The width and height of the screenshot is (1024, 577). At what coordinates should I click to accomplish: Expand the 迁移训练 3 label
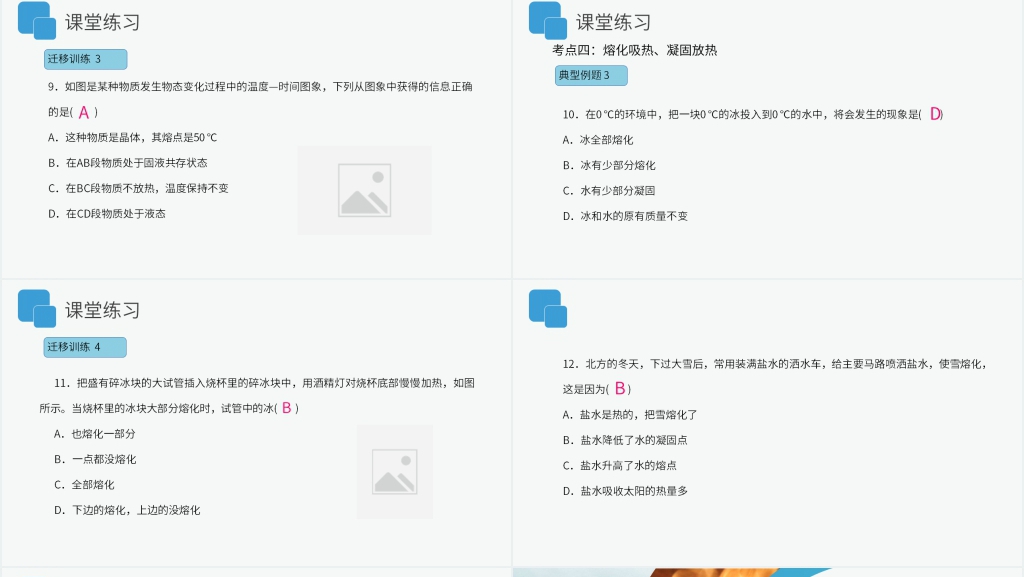(84, 59)
